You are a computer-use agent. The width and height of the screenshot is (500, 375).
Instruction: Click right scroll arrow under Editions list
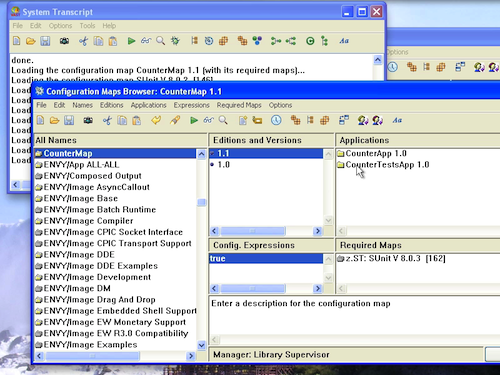coord(318,231)
